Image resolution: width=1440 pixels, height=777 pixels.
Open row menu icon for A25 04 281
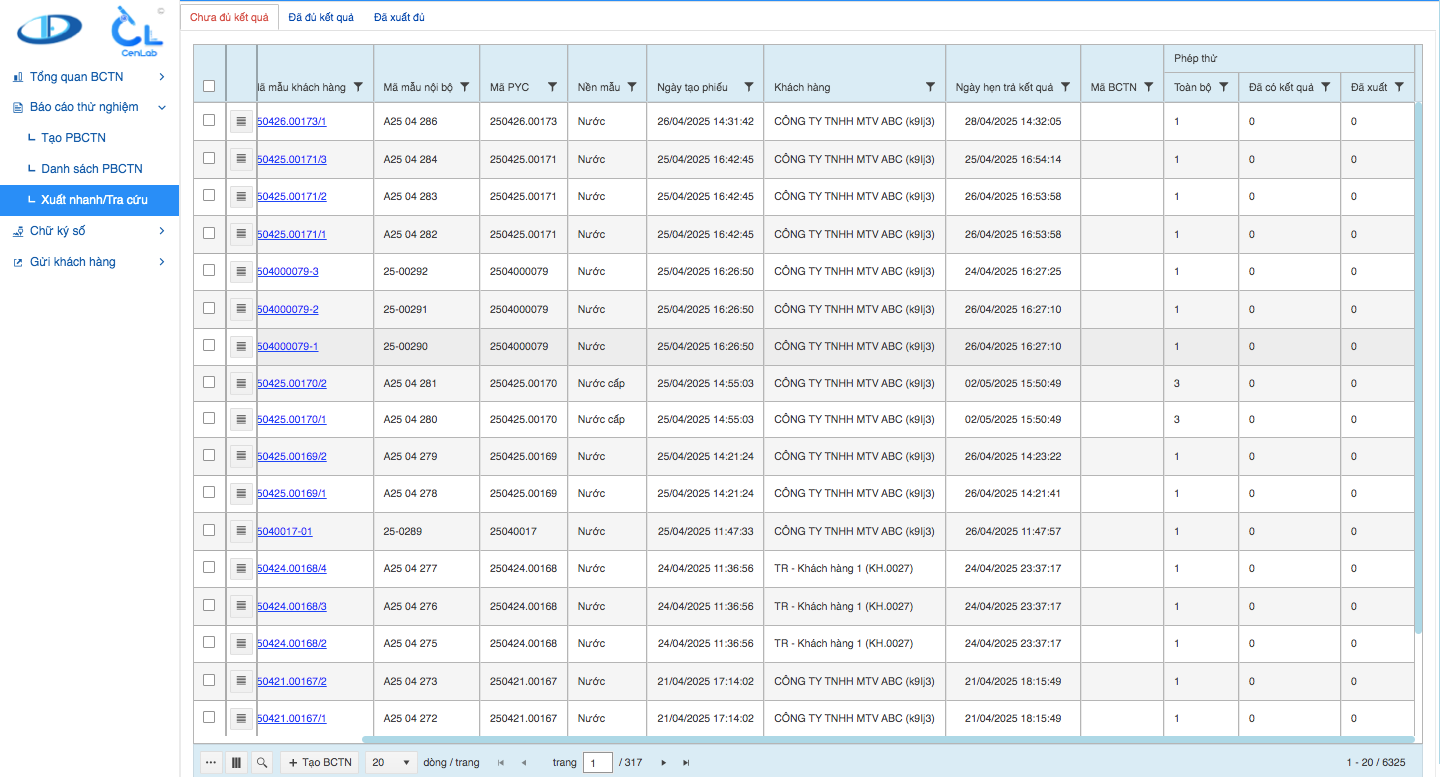pyautogui.click(x=241, y=383)
